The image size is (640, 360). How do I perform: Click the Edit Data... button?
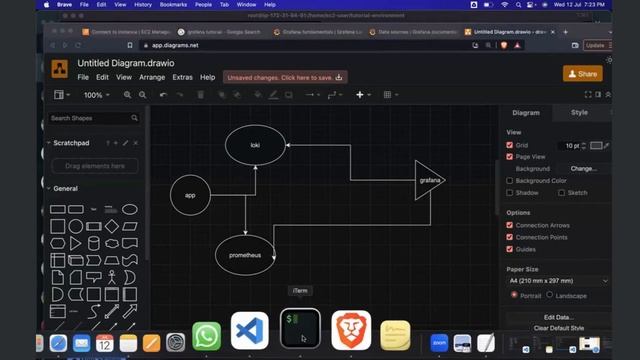click(558, 317)
